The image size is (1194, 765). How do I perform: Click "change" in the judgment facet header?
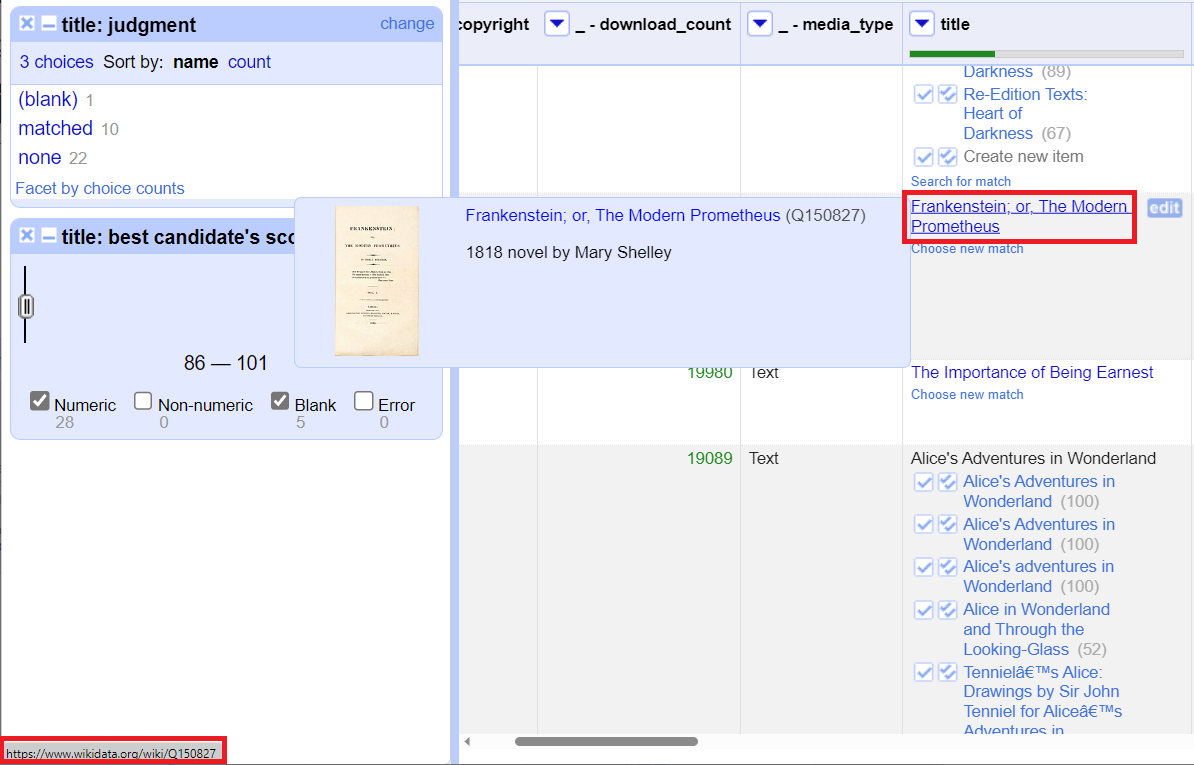pos(407,23)
